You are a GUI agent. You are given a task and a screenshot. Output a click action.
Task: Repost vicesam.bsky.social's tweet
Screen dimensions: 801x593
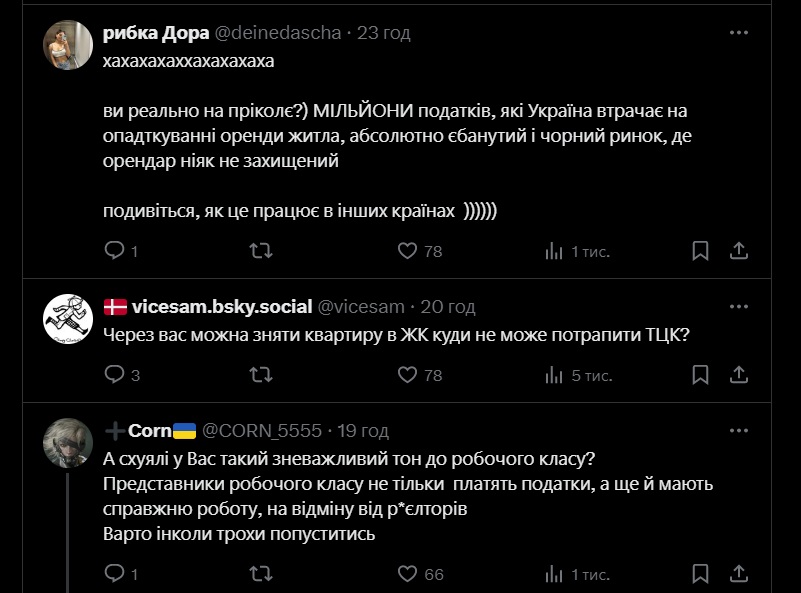pyautogui.click(x=260, y=375)
